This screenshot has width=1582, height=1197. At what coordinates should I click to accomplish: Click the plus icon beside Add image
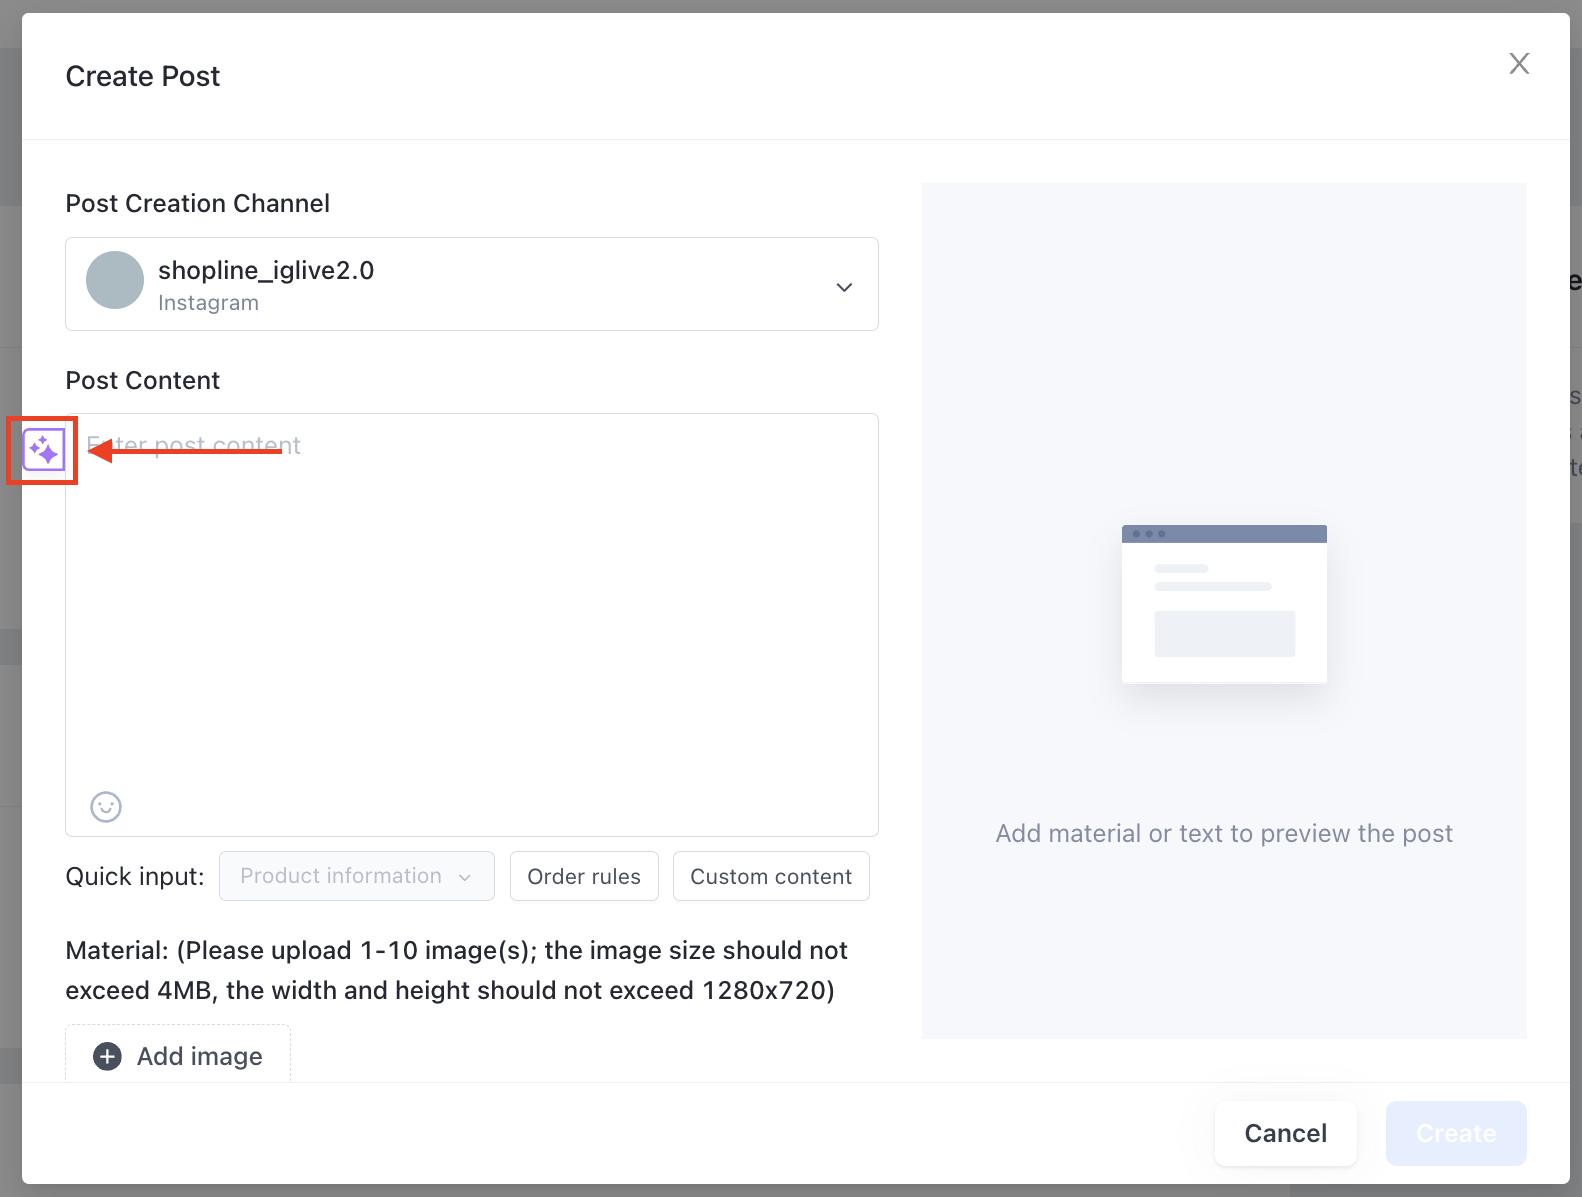(x=107, y=1056)
